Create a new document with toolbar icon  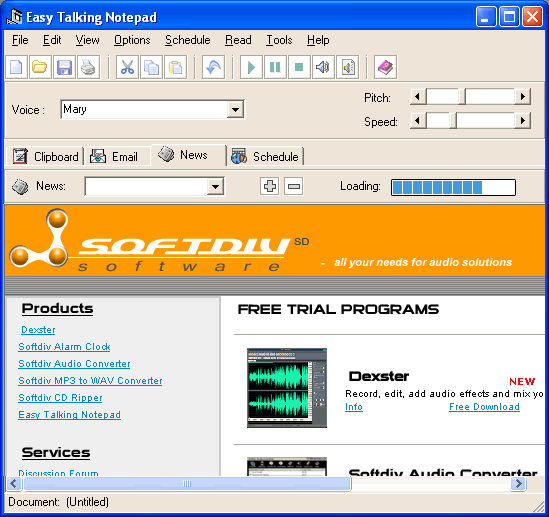(x=16, y=67)
